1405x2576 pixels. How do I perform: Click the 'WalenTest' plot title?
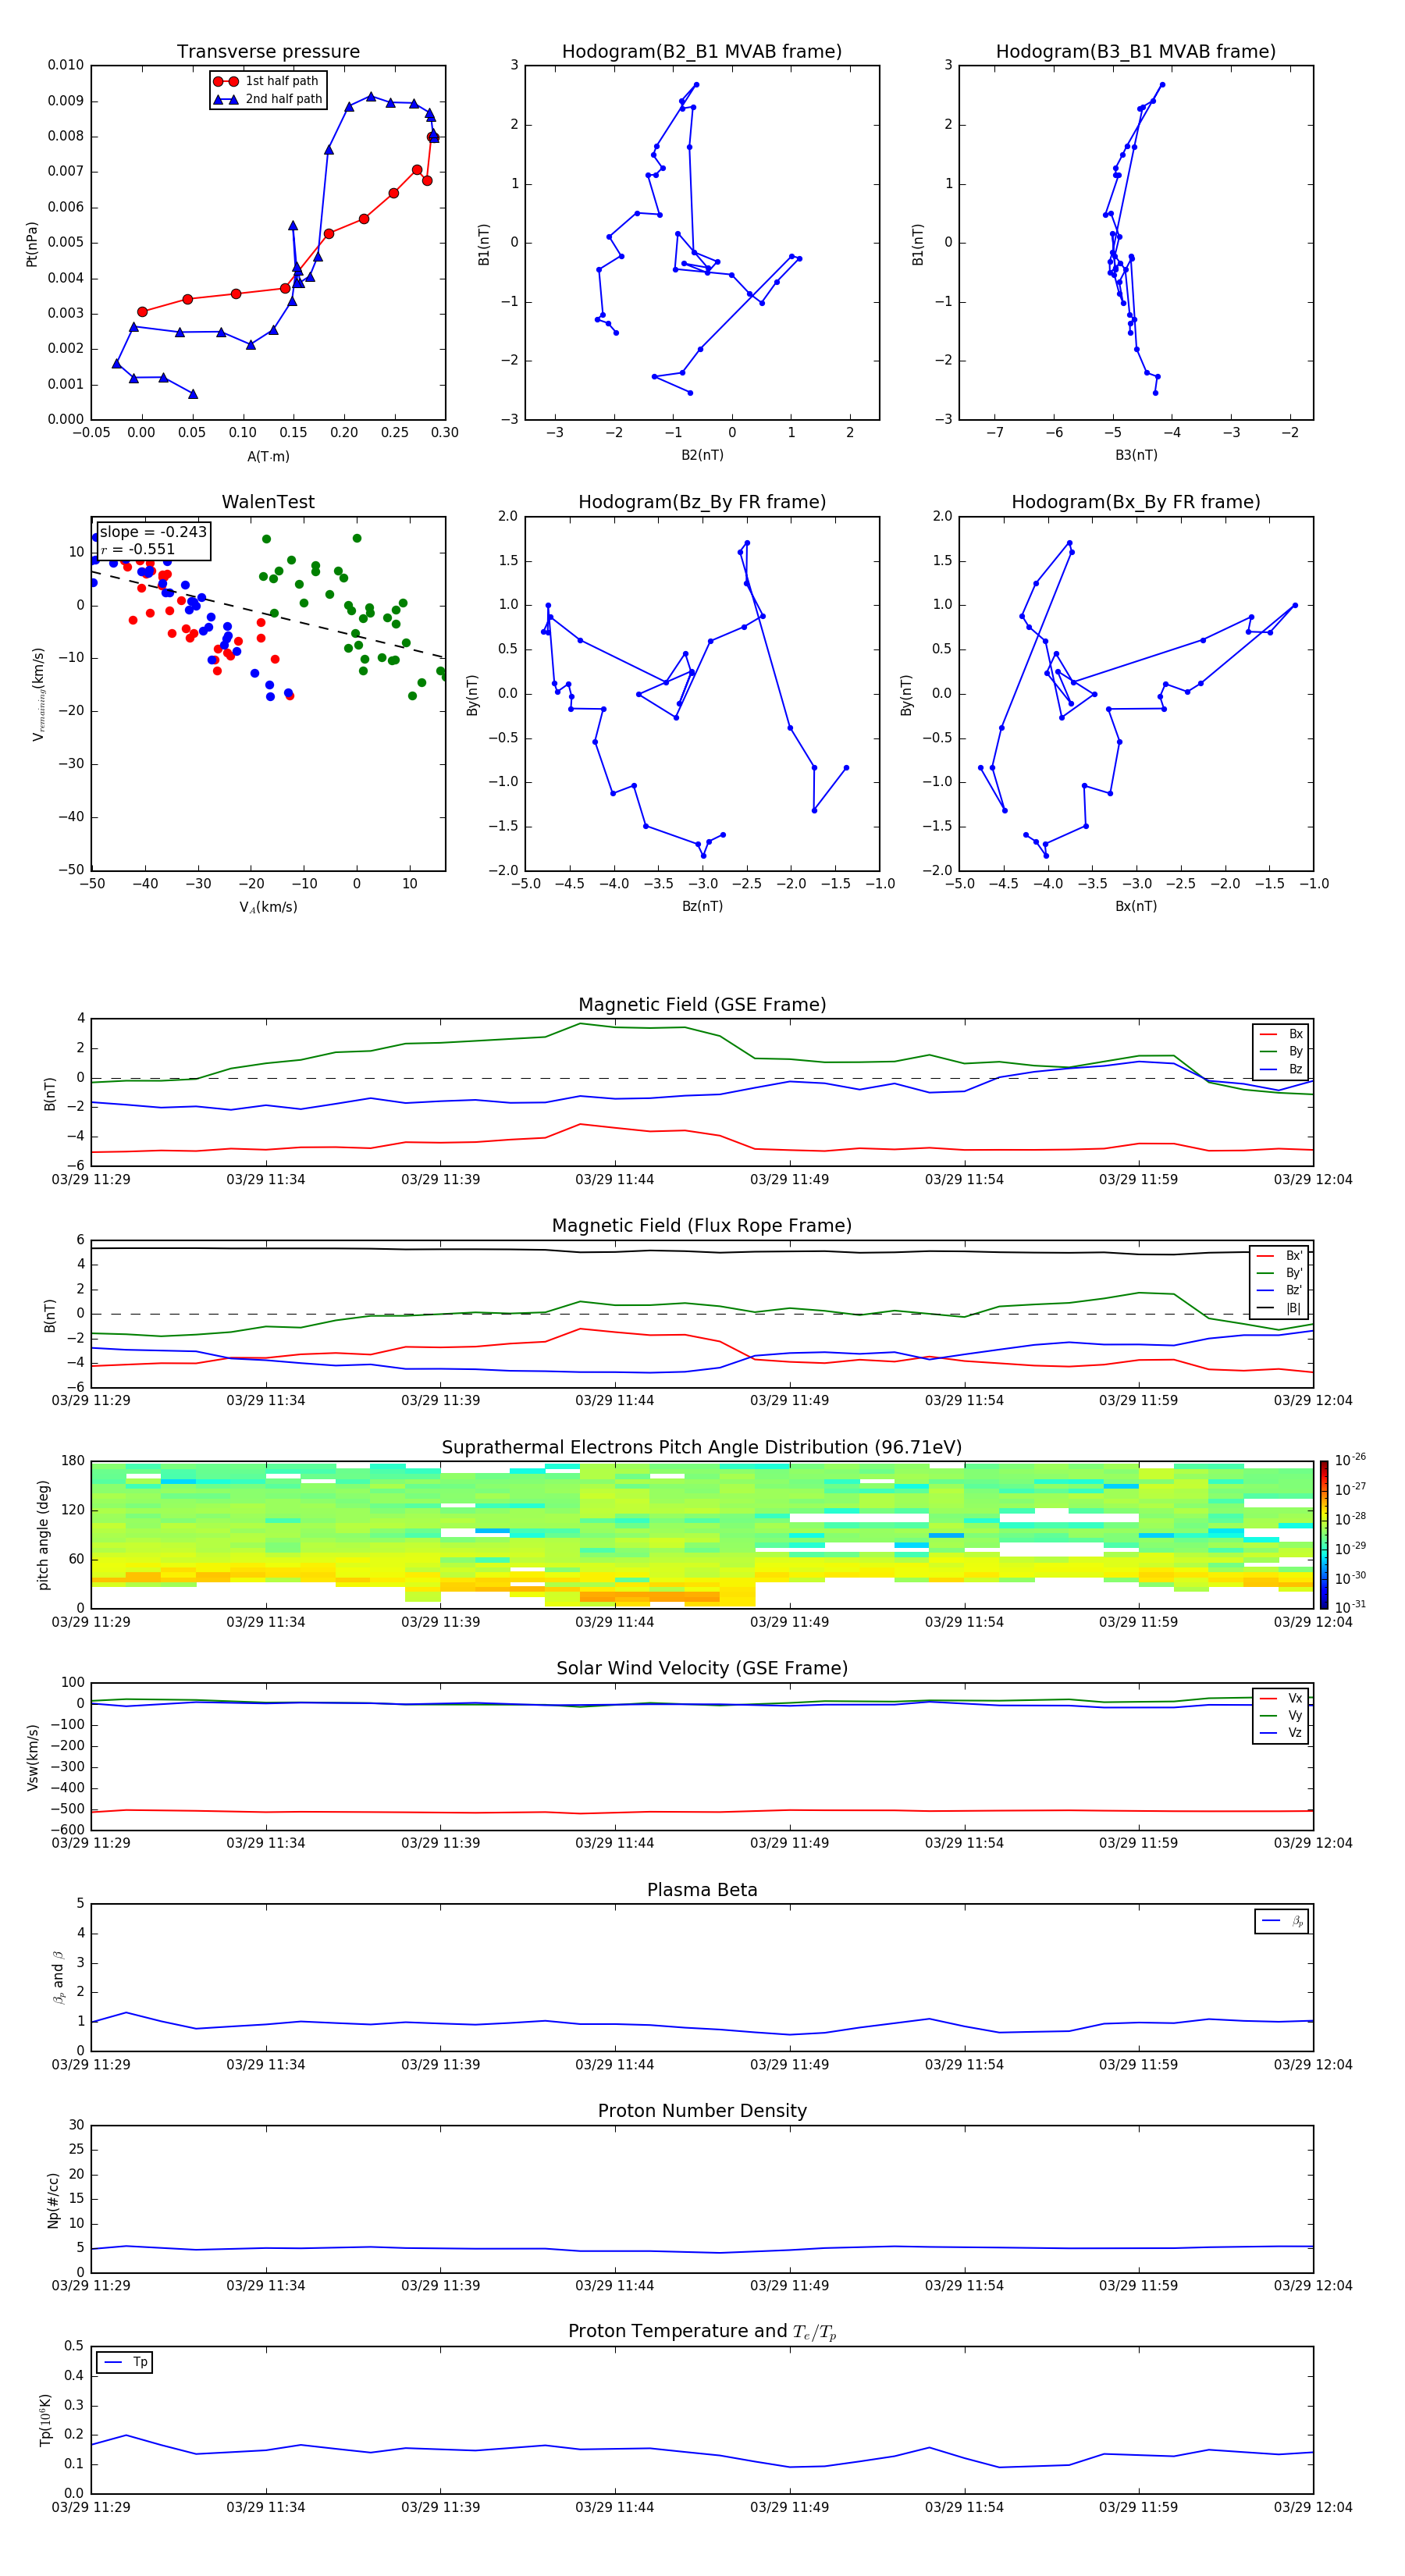pyautogui.click(x=268, y=502)
